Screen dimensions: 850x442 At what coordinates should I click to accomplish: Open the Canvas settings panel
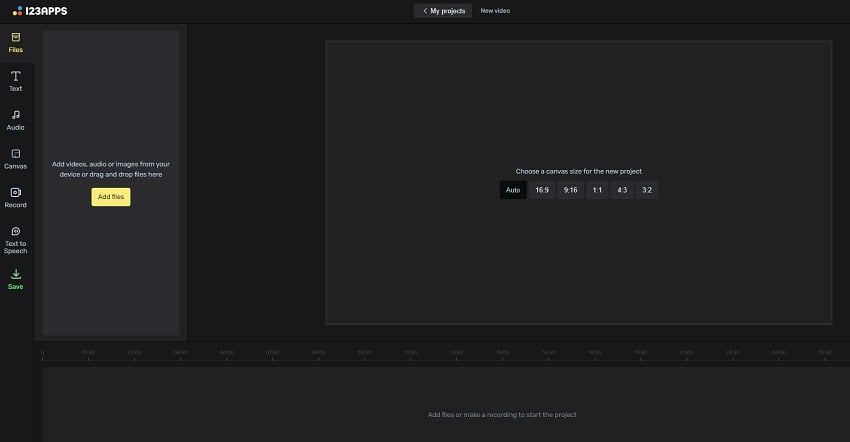coord(16,159)
